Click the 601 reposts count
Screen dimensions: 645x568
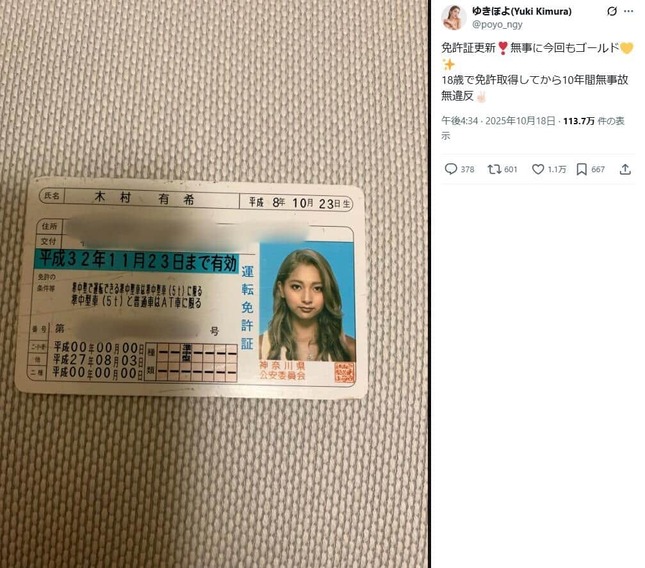(x=510, y=169)
